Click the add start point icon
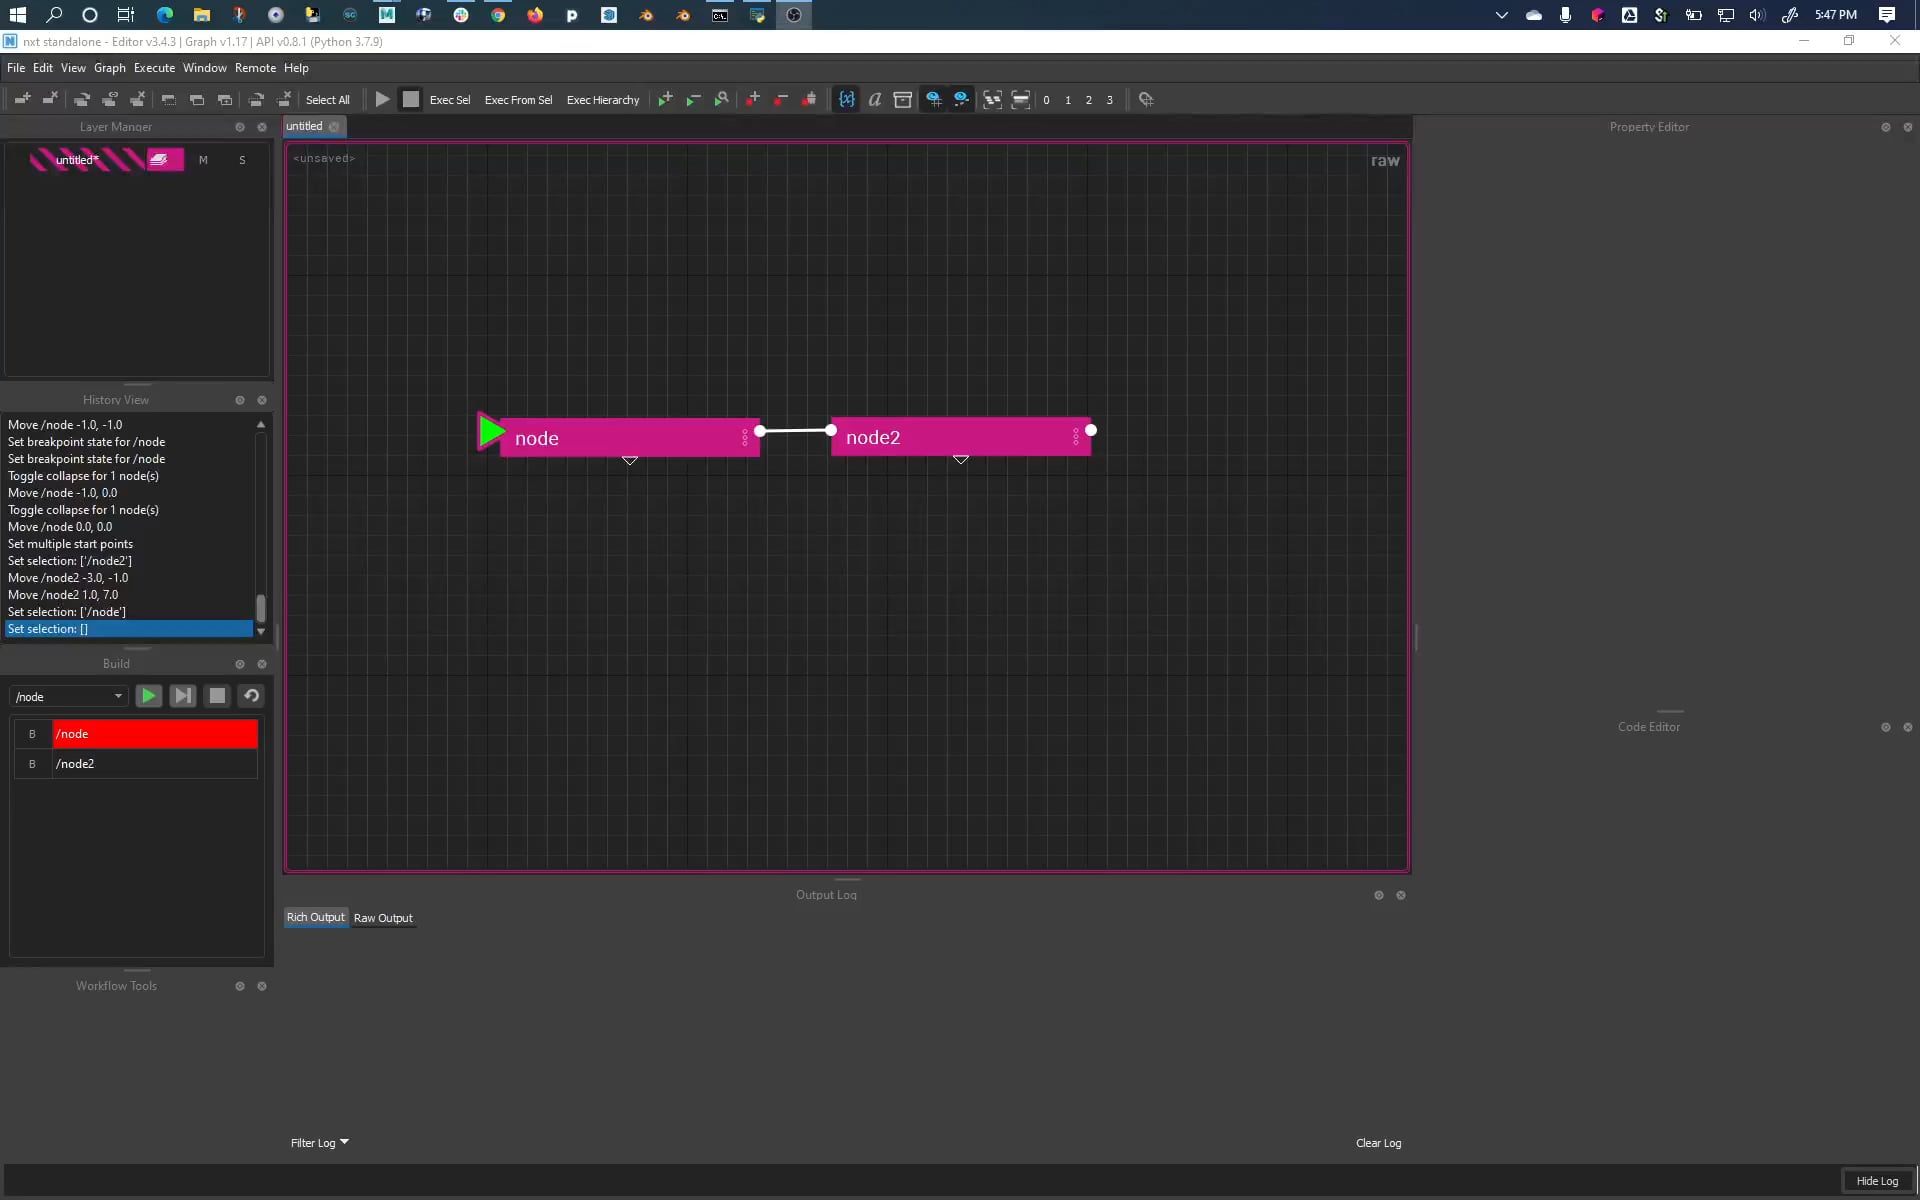The image size is (1920, 1200). click(x=665, y=99)
